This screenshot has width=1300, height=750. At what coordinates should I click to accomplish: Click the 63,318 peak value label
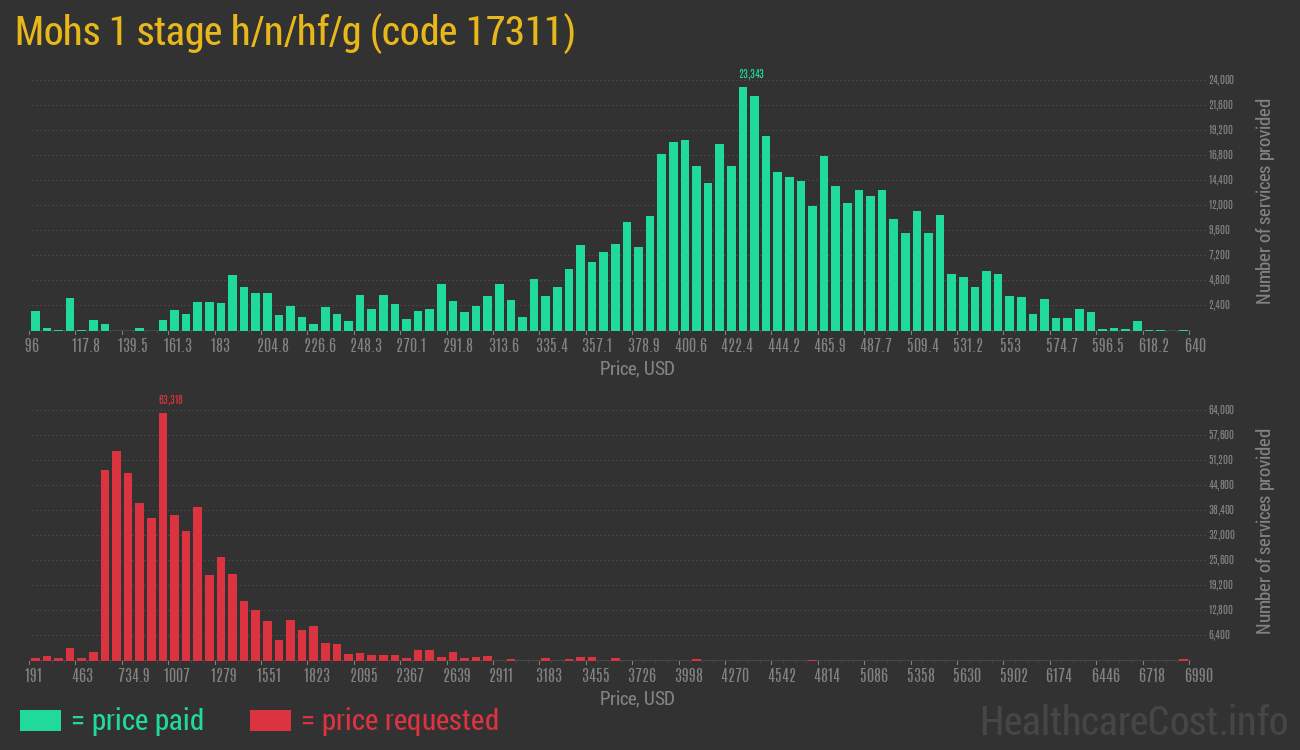170,400
